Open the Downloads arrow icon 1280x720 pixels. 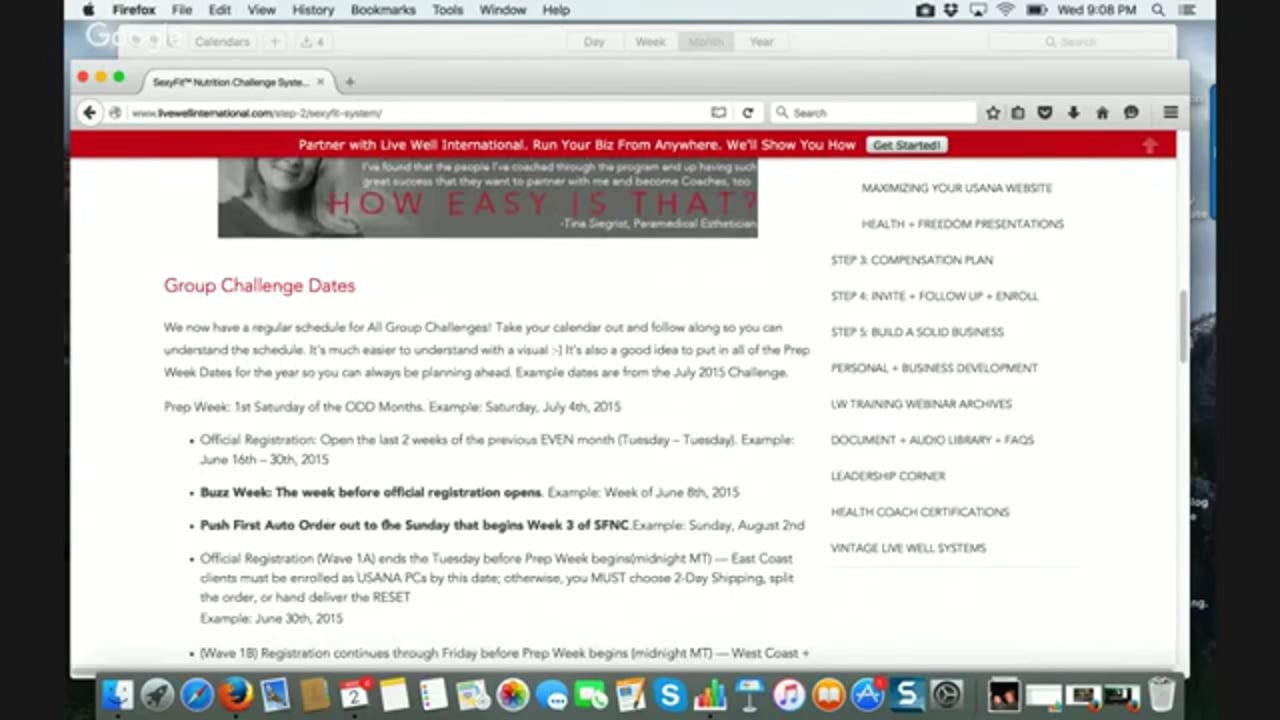point(1073,113)
